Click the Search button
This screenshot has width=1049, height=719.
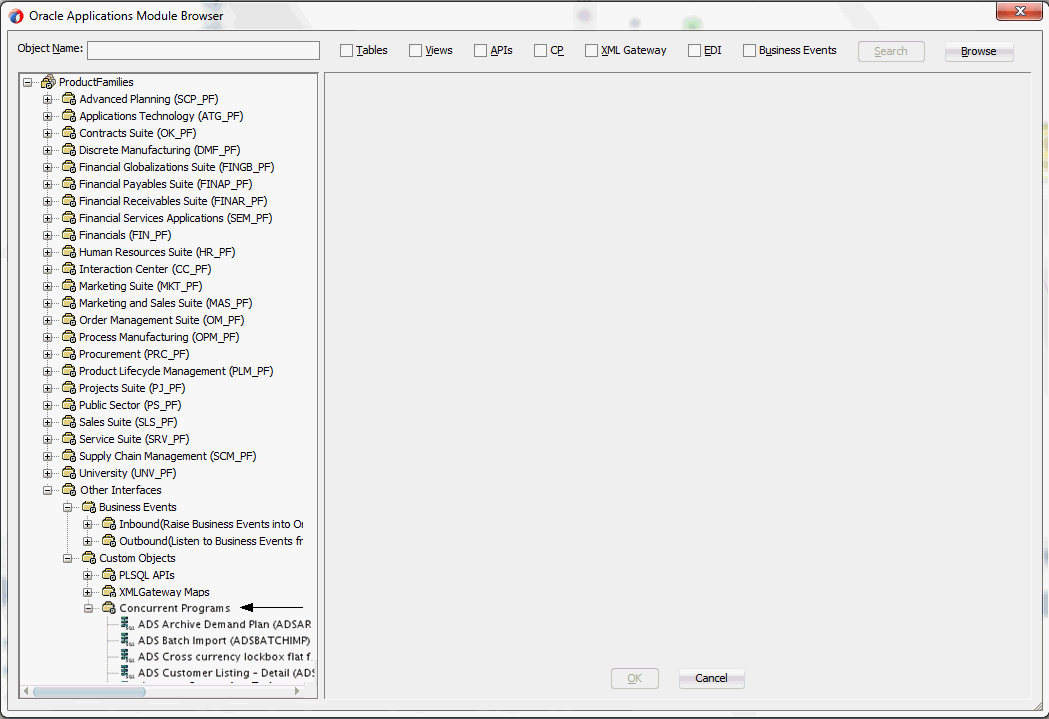(x=891, y=52)
